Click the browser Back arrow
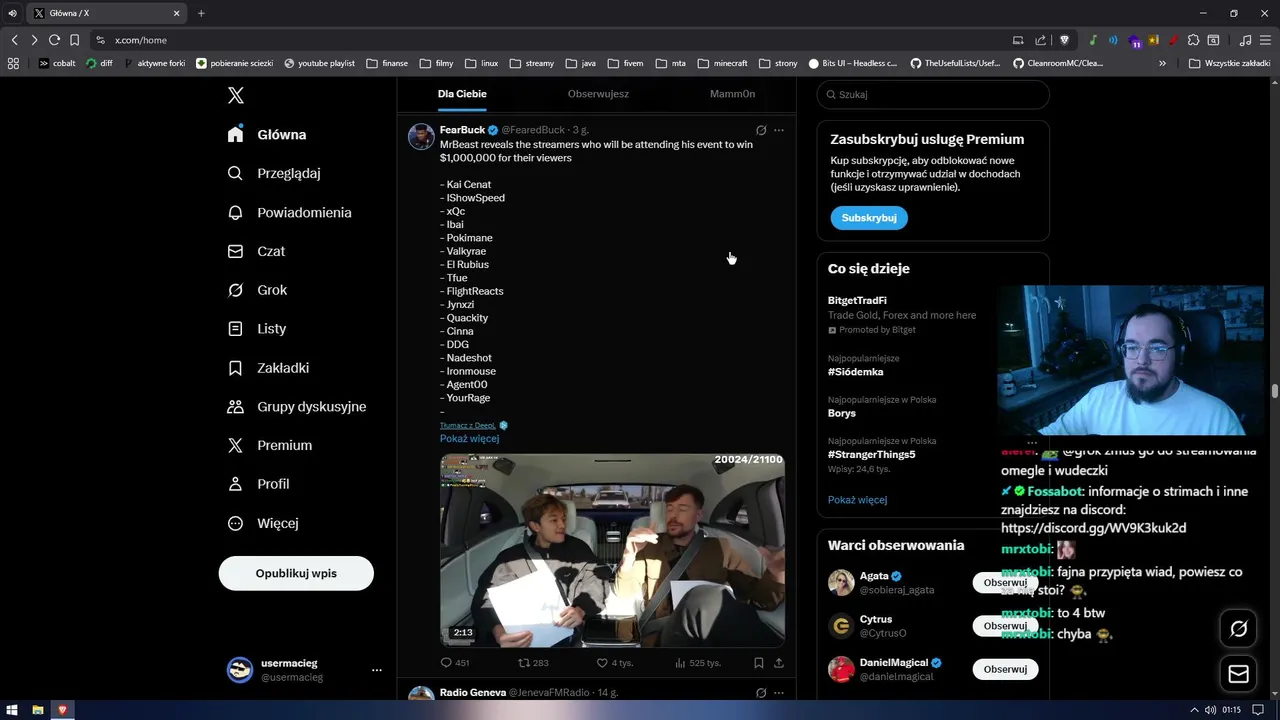The image size is (1280, 720). coord(14,40)
